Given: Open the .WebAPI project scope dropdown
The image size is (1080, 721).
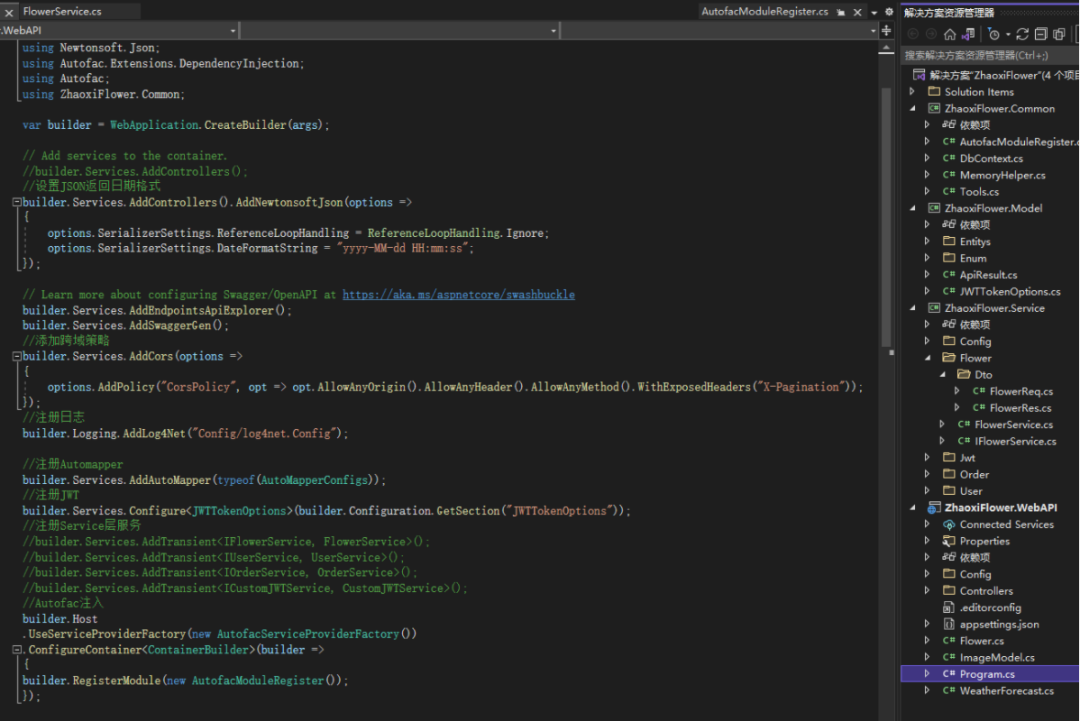Looking at the screenshot, I should pos(120,31).
